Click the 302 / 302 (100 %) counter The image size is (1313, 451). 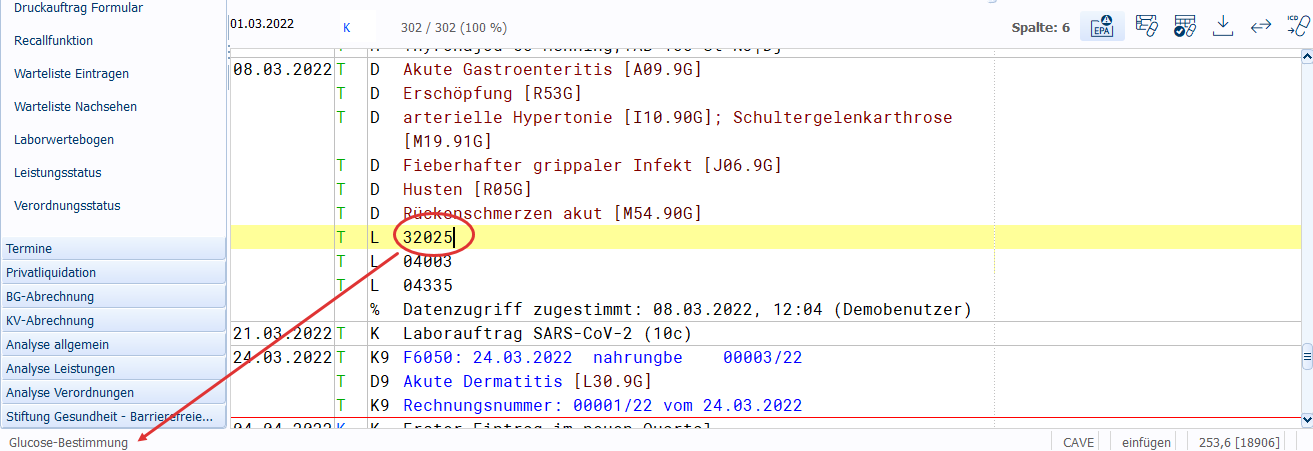click(453, 28)
